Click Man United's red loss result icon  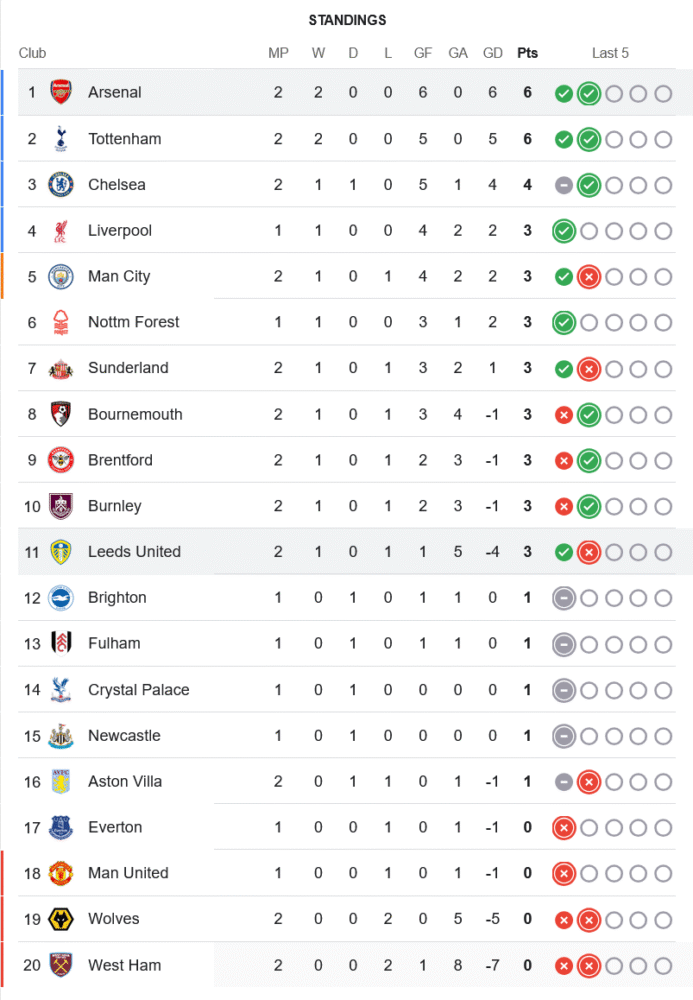pyautogui.click(x=564, y=874)
